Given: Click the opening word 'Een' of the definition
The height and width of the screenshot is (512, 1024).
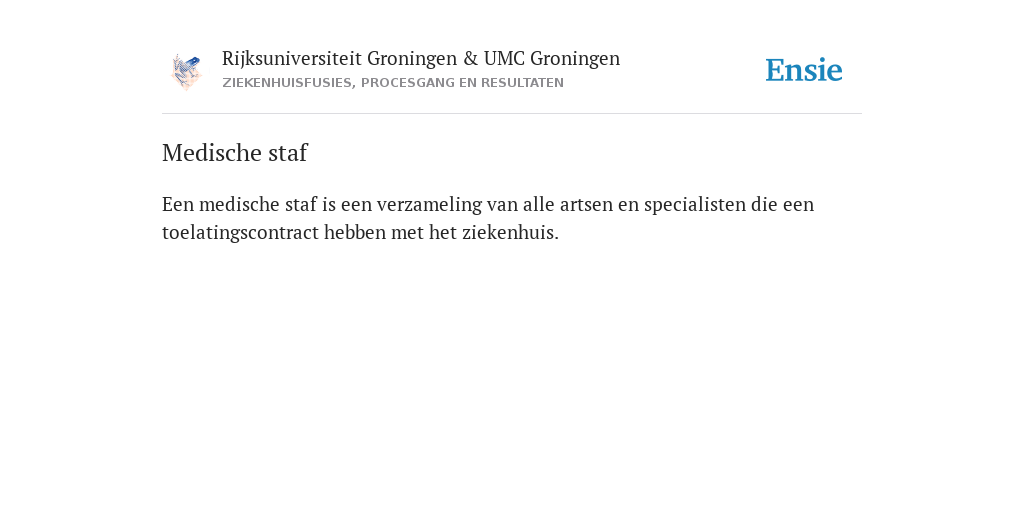Looking at the screenshot, I should (178, 204).
